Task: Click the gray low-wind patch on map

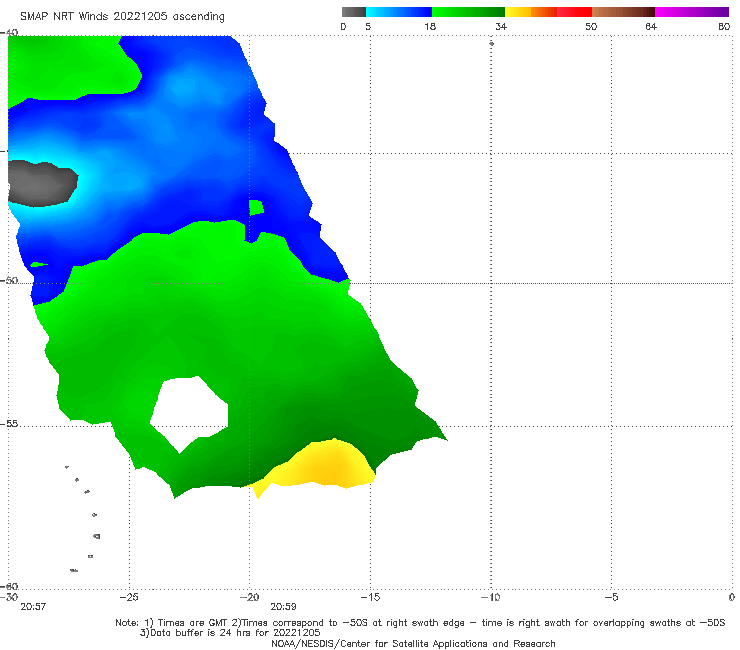Action: (42, 183)
